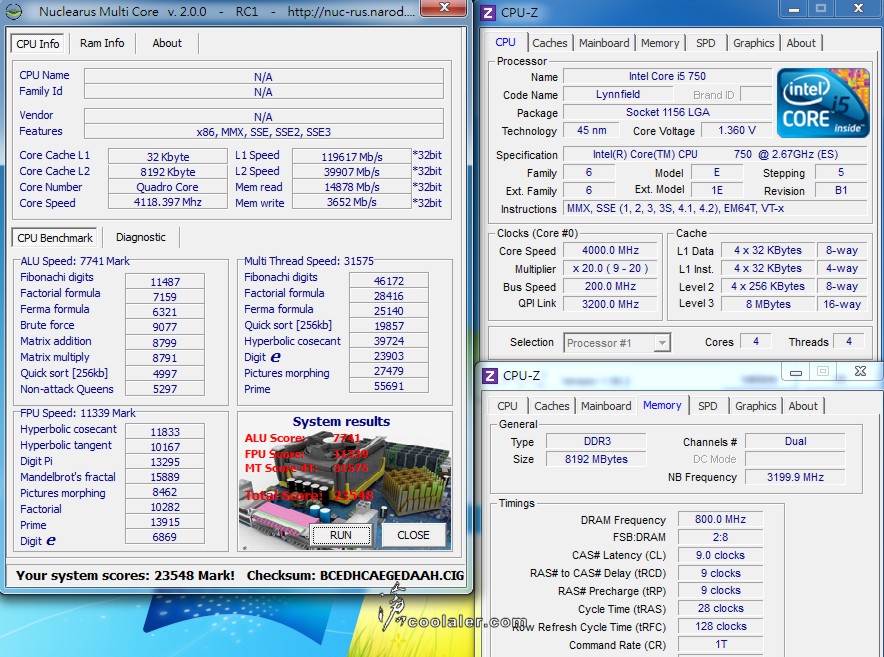Open the Processor #1 selection dropdown
Viewport: 884px width, 657px height.
[x=617, y=342]
